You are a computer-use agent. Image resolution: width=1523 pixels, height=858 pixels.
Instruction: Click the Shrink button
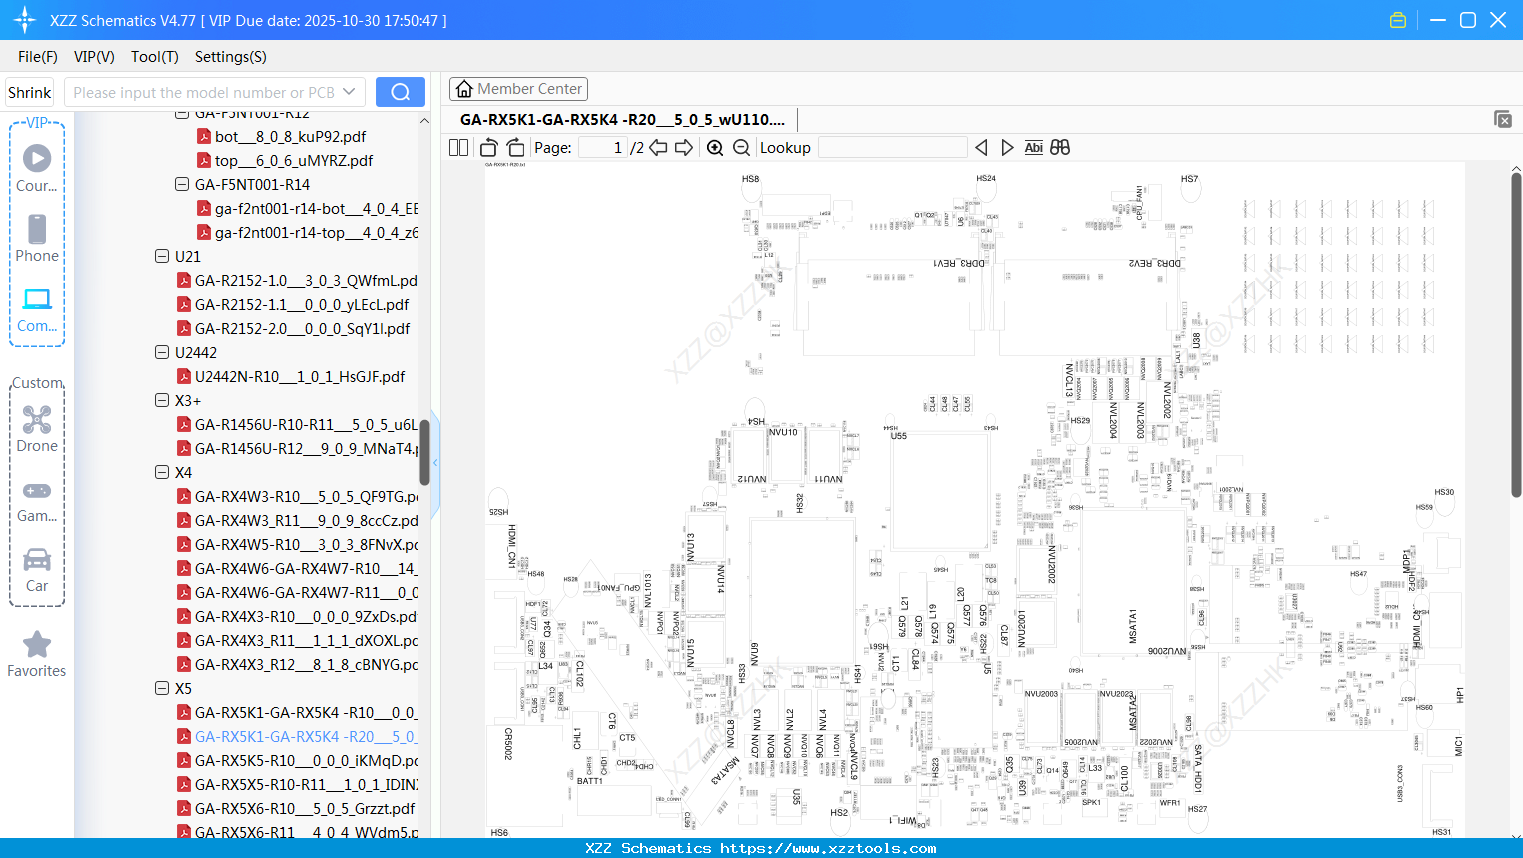(x=29, y=92)
